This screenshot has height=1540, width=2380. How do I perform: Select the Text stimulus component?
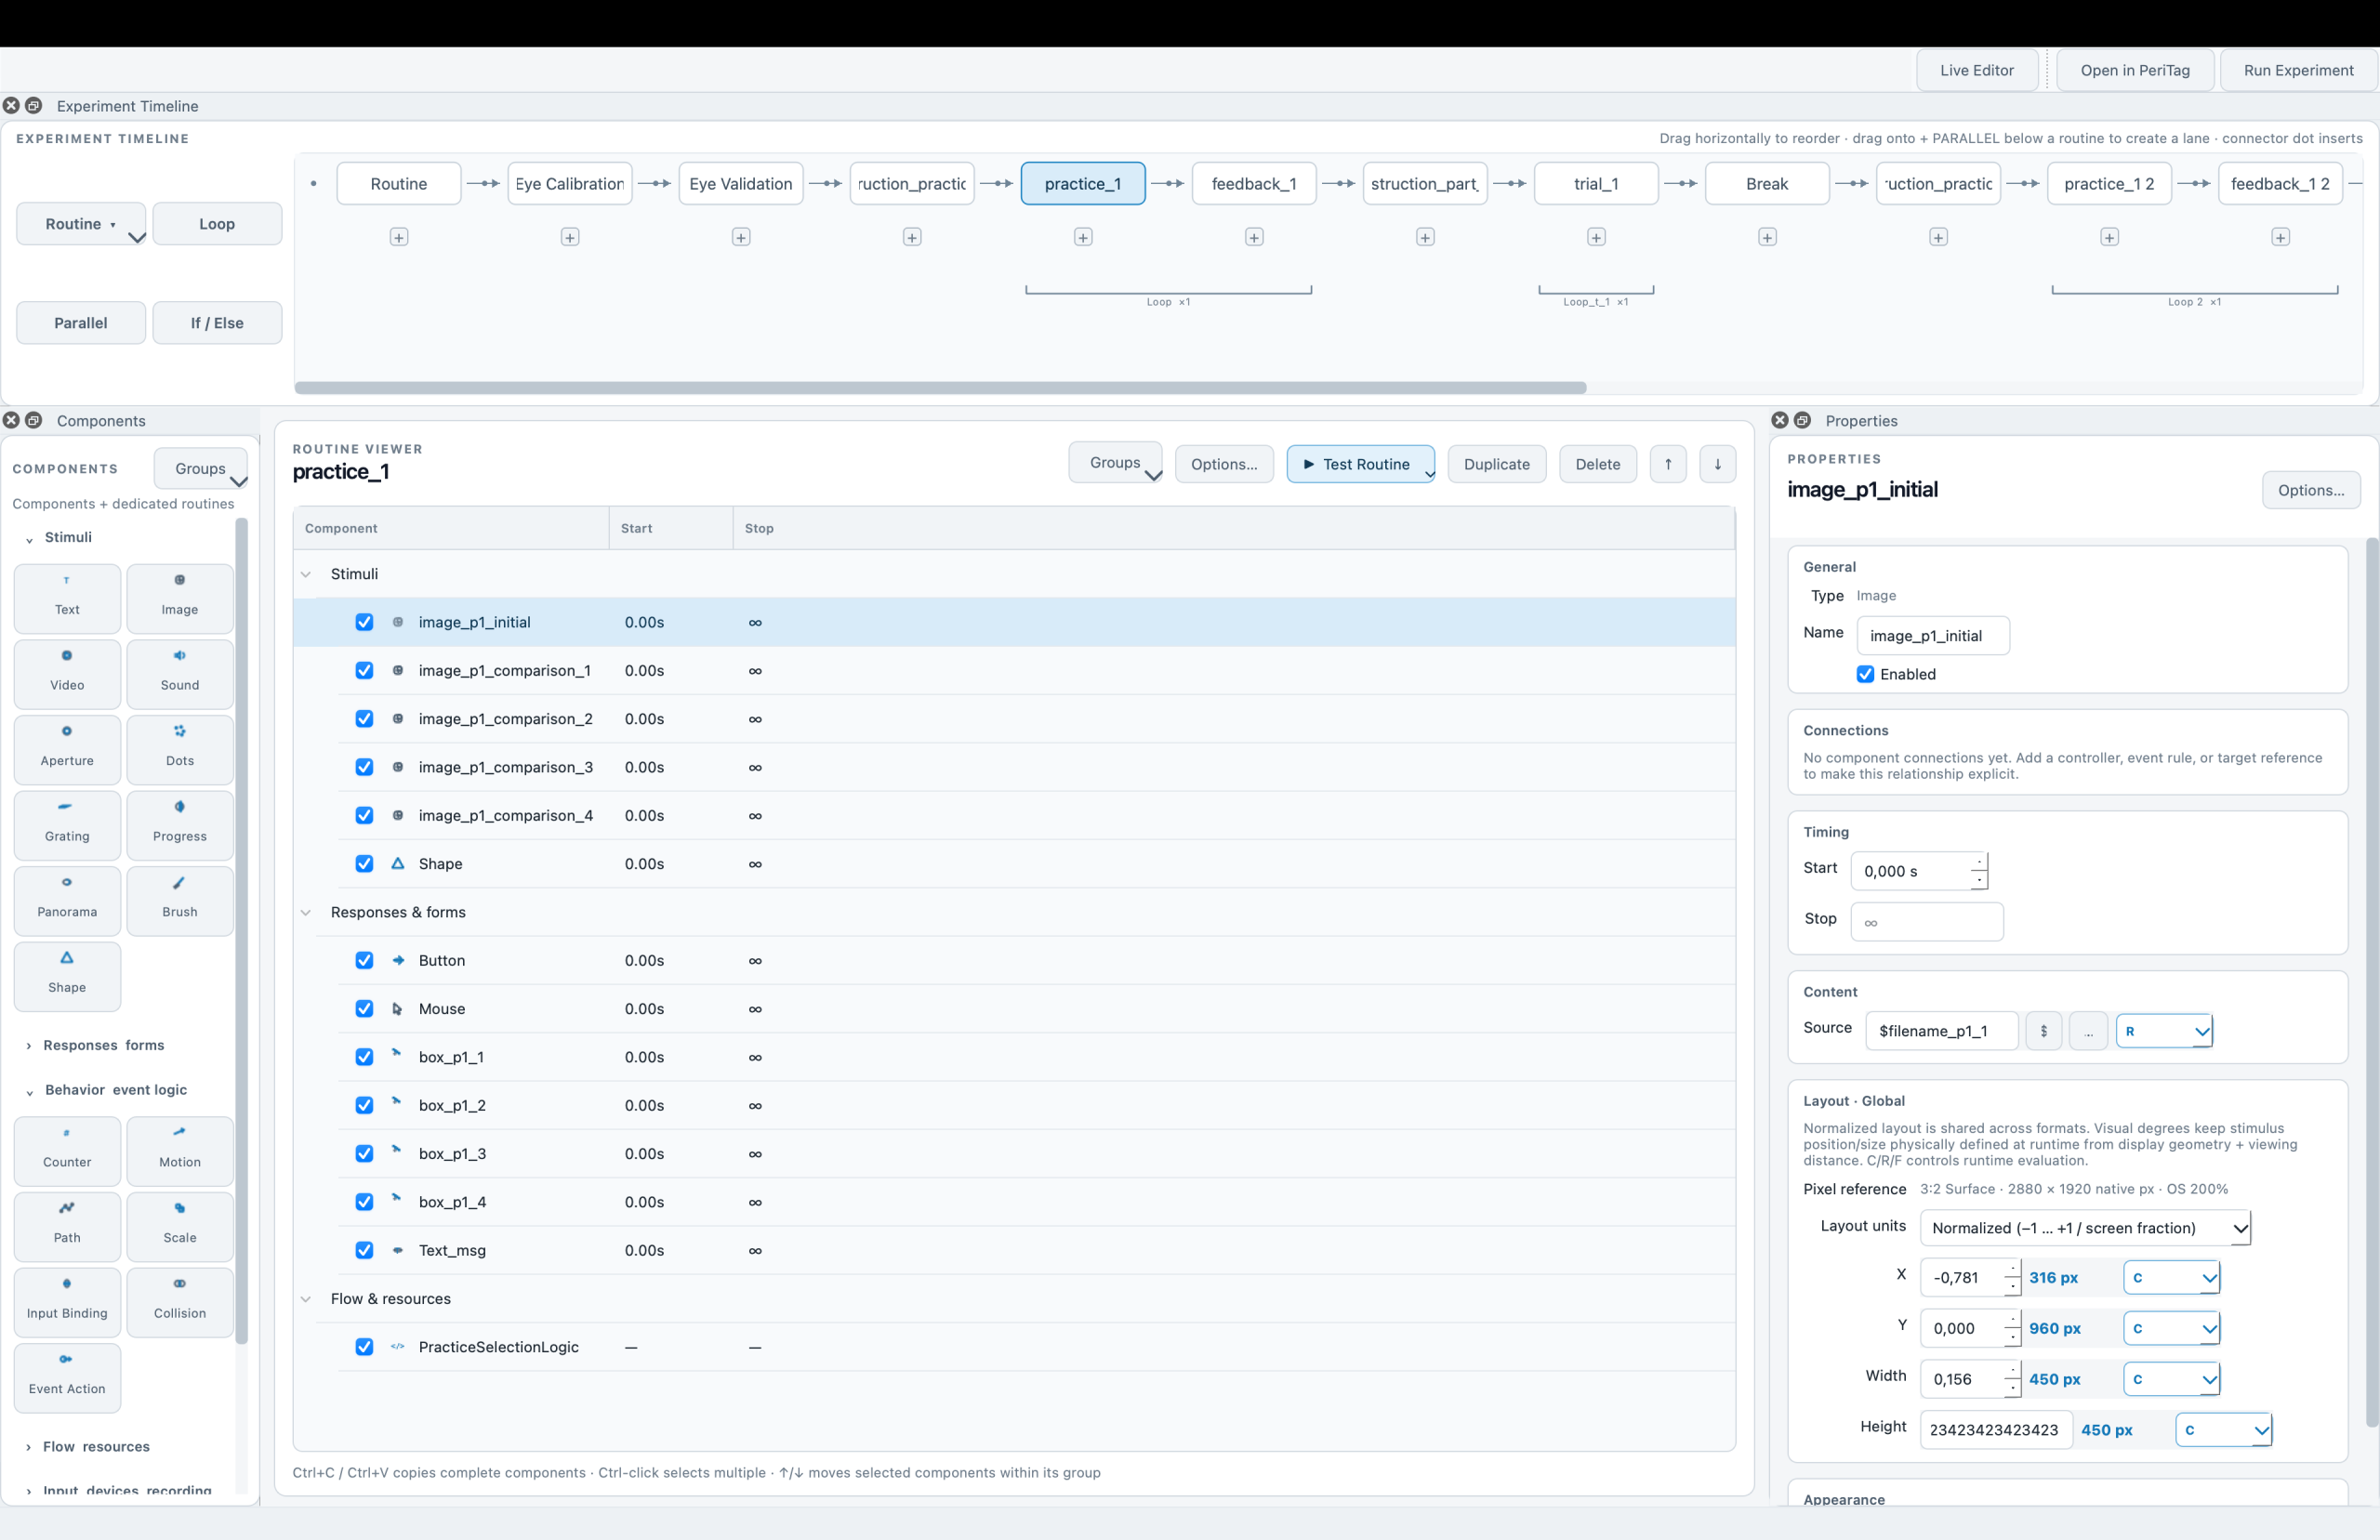coord(67,598)
